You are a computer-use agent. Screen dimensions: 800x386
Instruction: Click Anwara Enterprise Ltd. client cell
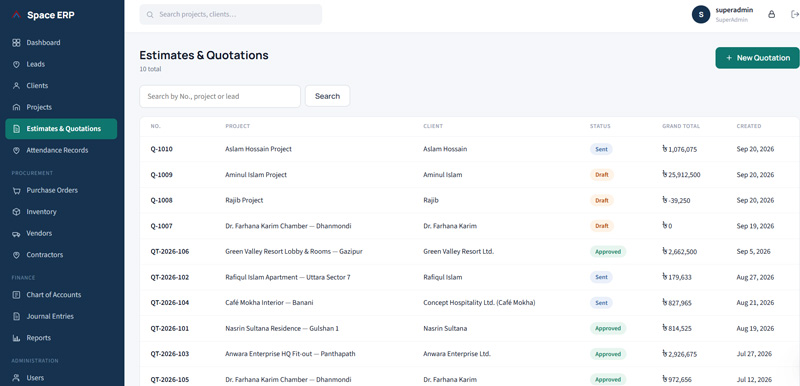tap(457, 354)
